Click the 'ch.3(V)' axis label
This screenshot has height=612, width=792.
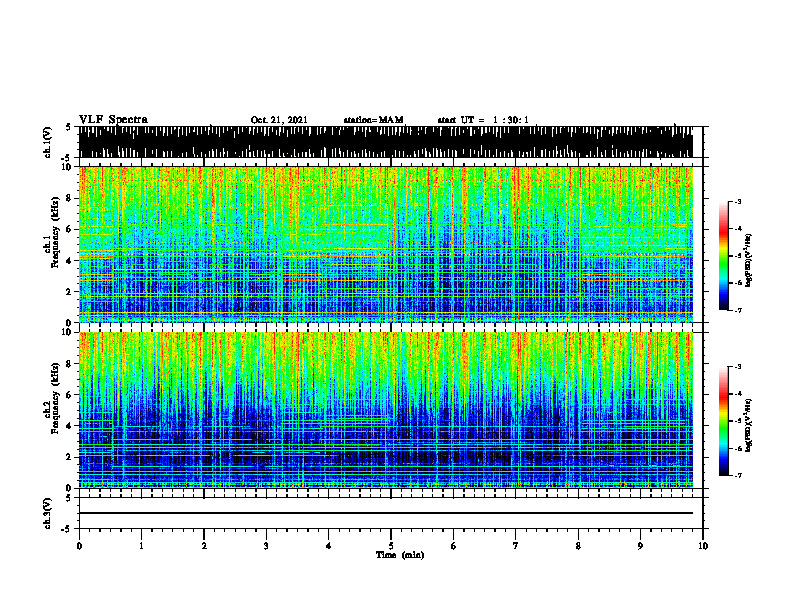click(x=48, y=513)
